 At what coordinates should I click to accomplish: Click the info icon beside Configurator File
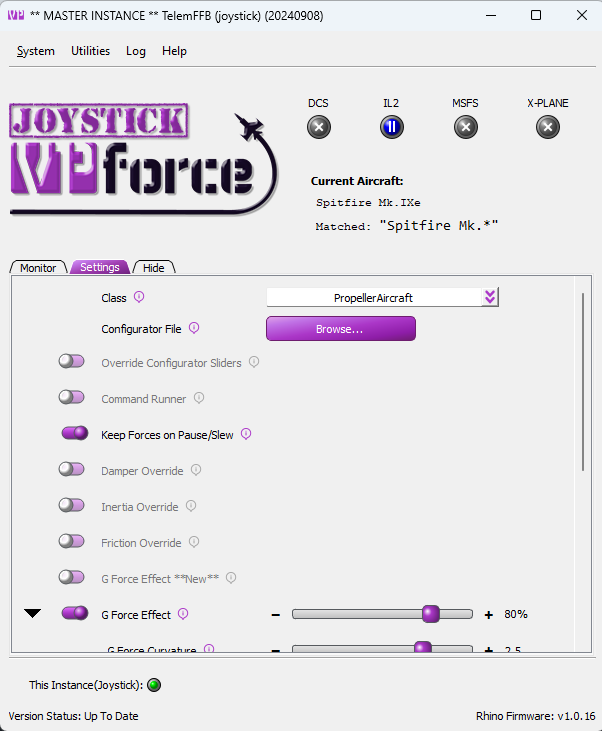coord(194,328)
